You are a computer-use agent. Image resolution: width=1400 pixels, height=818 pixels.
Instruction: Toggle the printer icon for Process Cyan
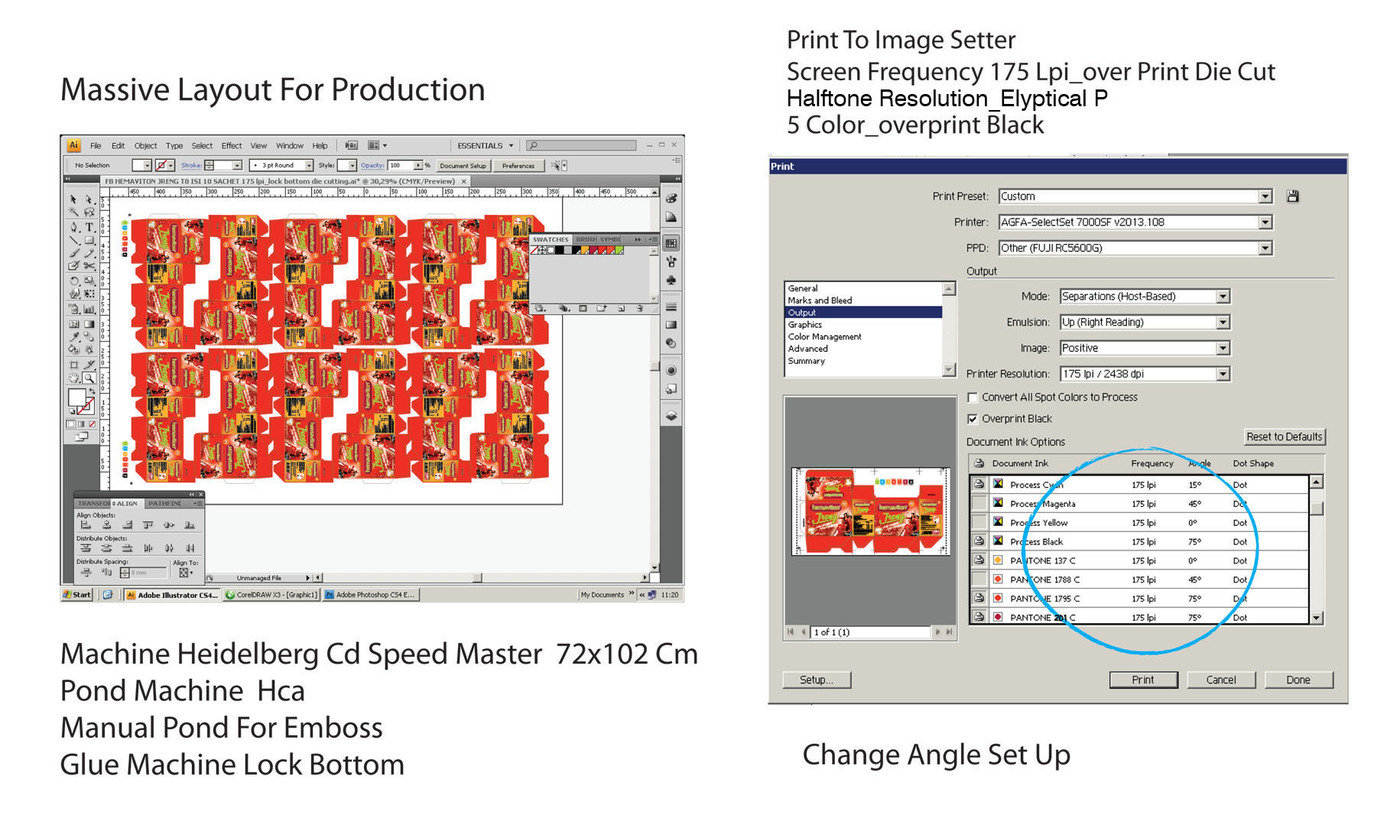[x=979, y=485]
